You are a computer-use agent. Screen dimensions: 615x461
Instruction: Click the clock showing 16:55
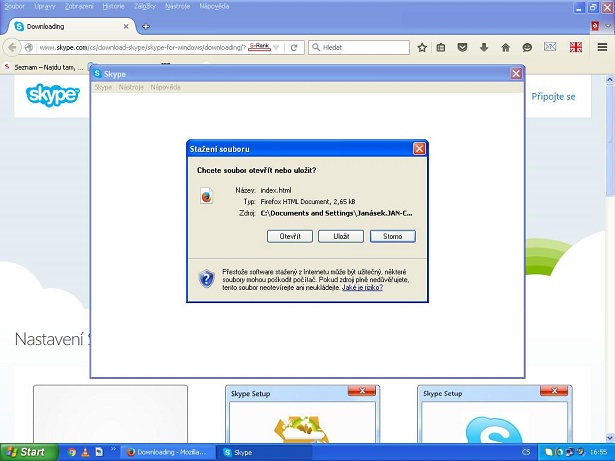click(x=599, y=452)
